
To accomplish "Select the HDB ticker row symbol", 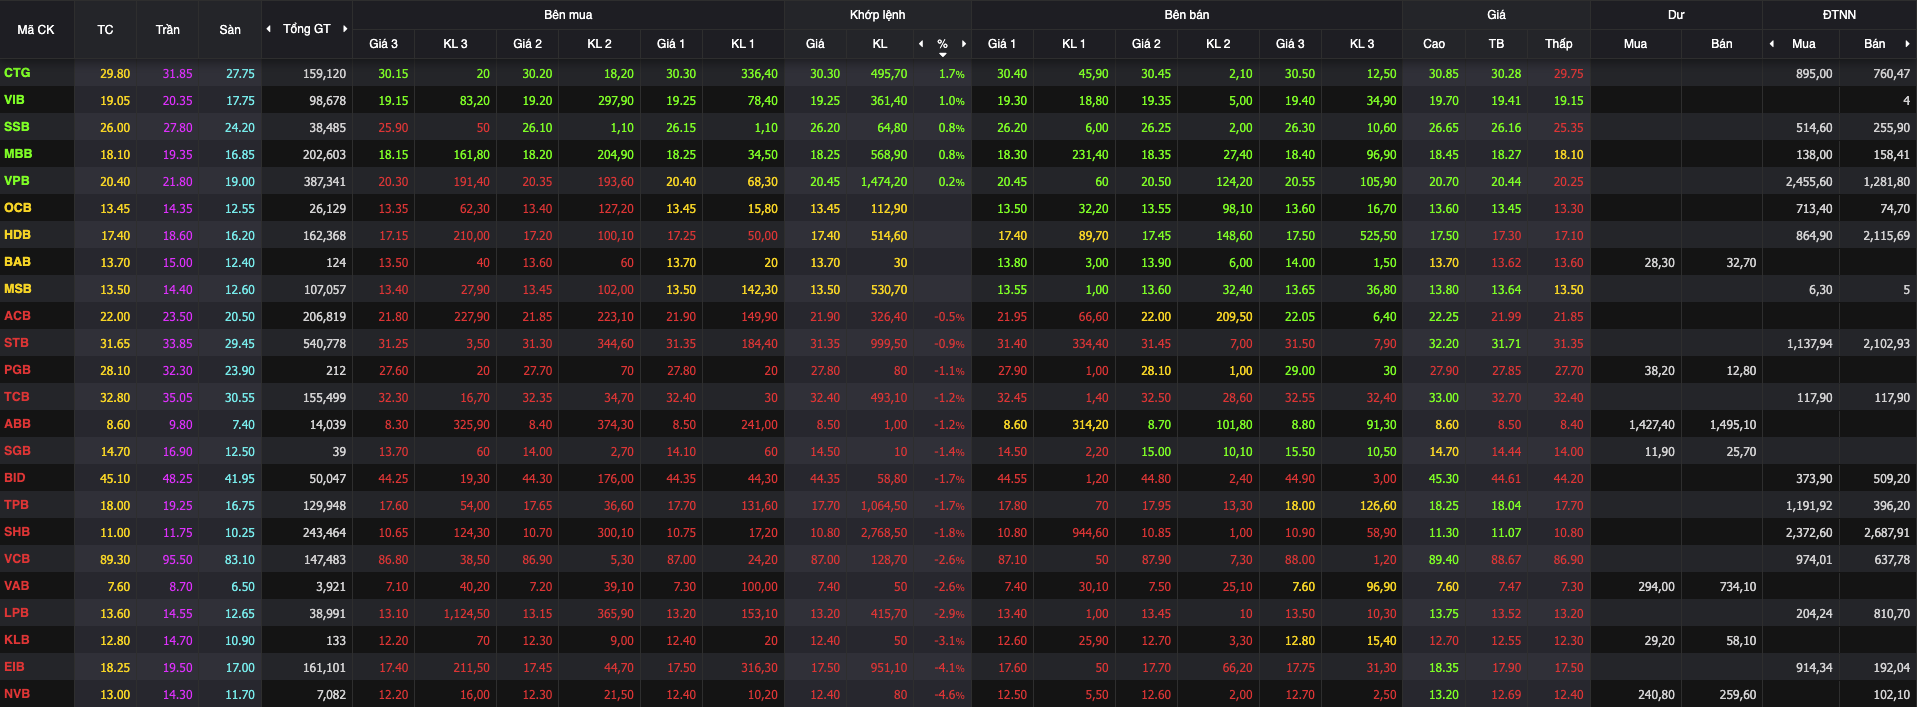I will point(17,235).
